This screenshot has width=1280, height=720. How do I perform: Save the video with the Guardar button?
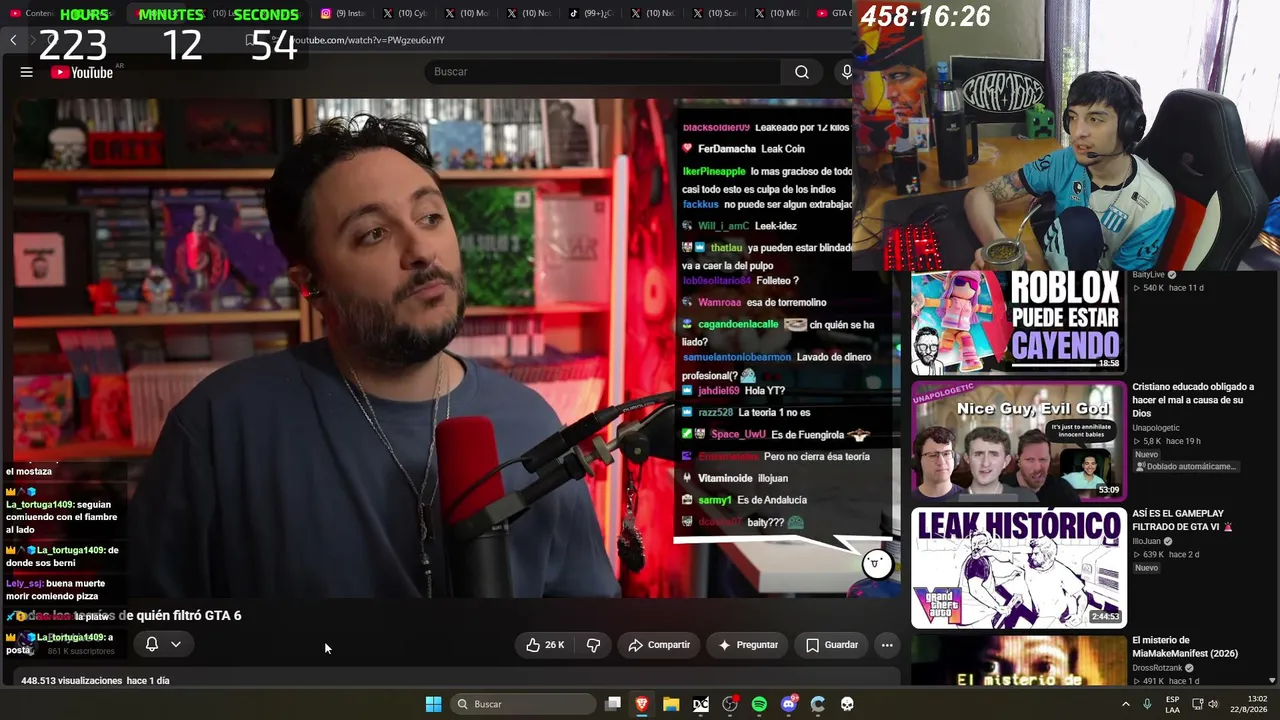click(832, 645)
